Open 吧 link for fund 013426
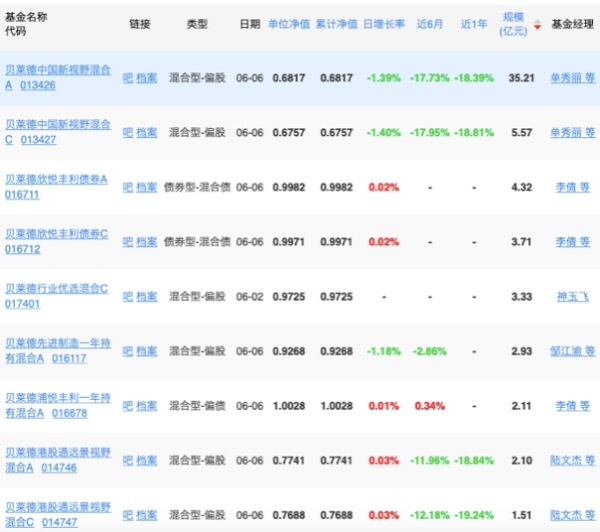Screen dimensions: 600x532 point(128,78)
